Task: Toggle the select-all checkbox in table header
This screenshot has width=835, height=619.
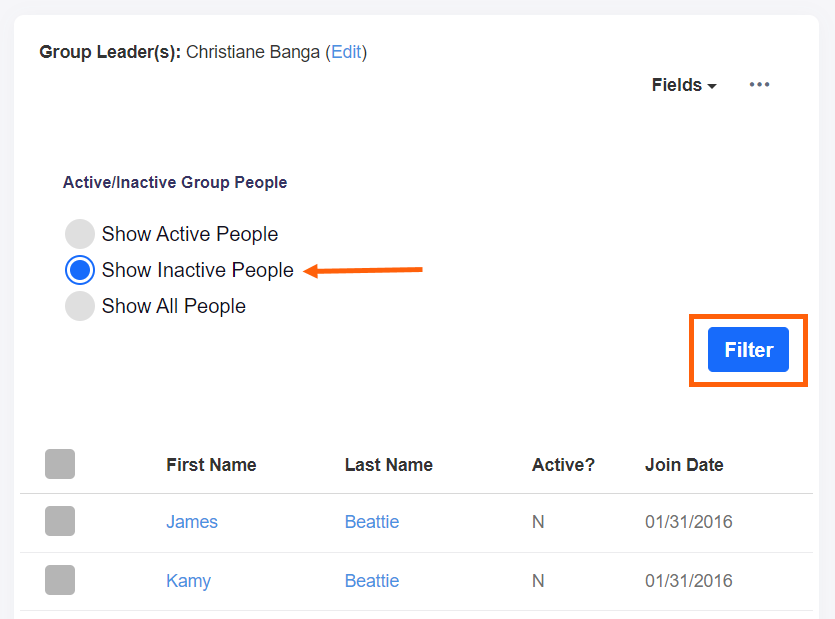Action: click(60, 464)
